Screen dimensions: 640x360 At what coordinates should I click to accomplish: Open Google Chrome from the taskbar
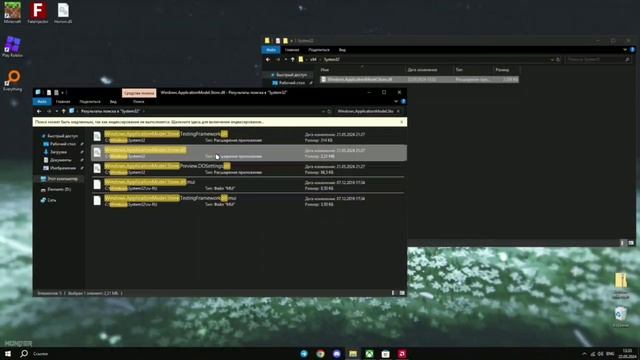pos(320,354)
